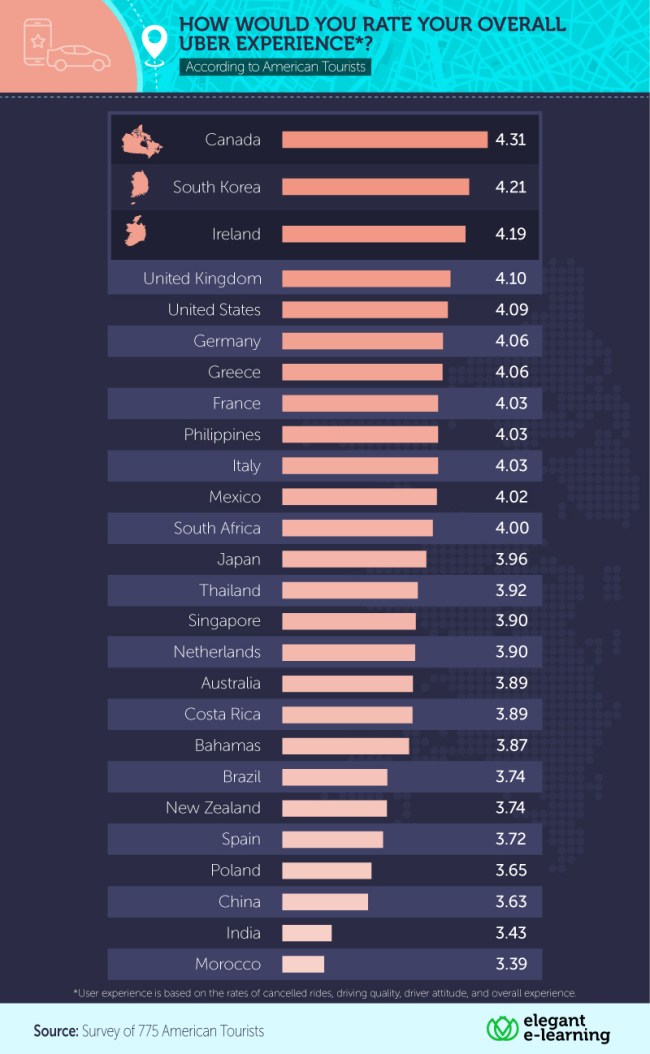Click the Source survey text in footer
This screenshot has width=650, height=1054.
149,1030
